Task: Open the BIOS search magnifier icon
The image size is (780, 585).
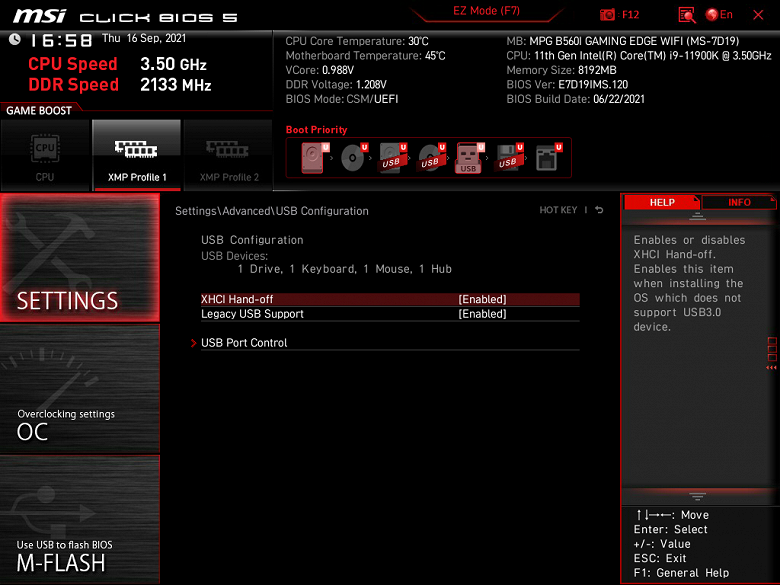Action: [686, 15]
